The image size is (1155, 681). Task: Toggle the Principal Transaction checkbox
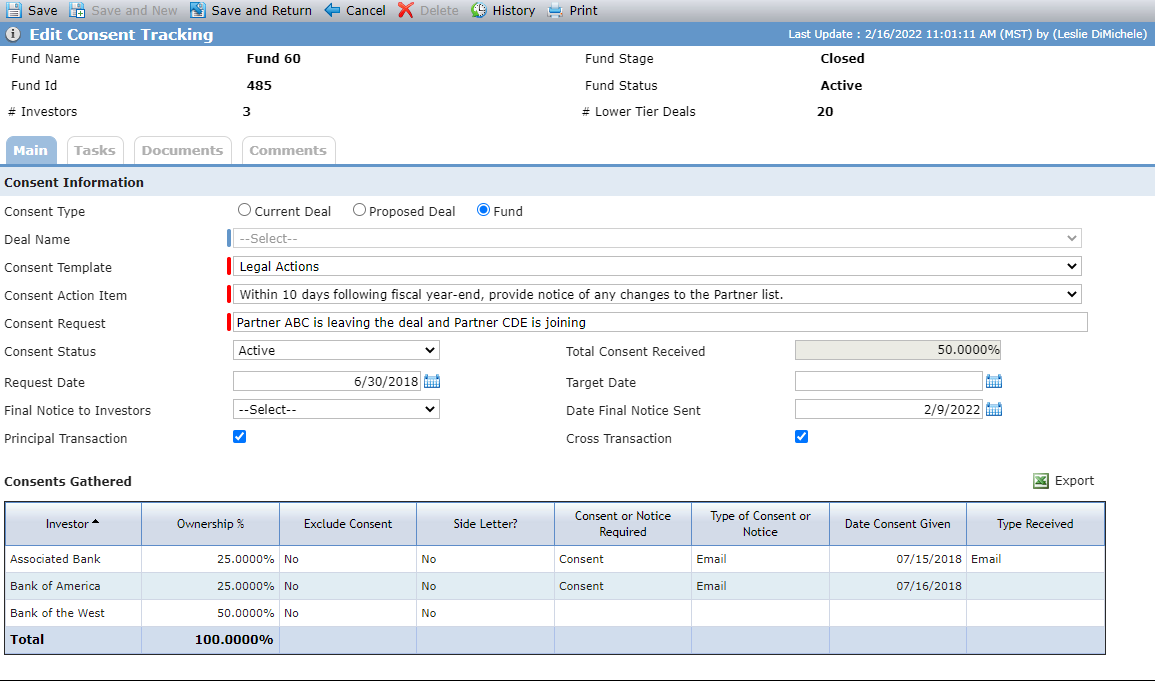click(239, 437)
